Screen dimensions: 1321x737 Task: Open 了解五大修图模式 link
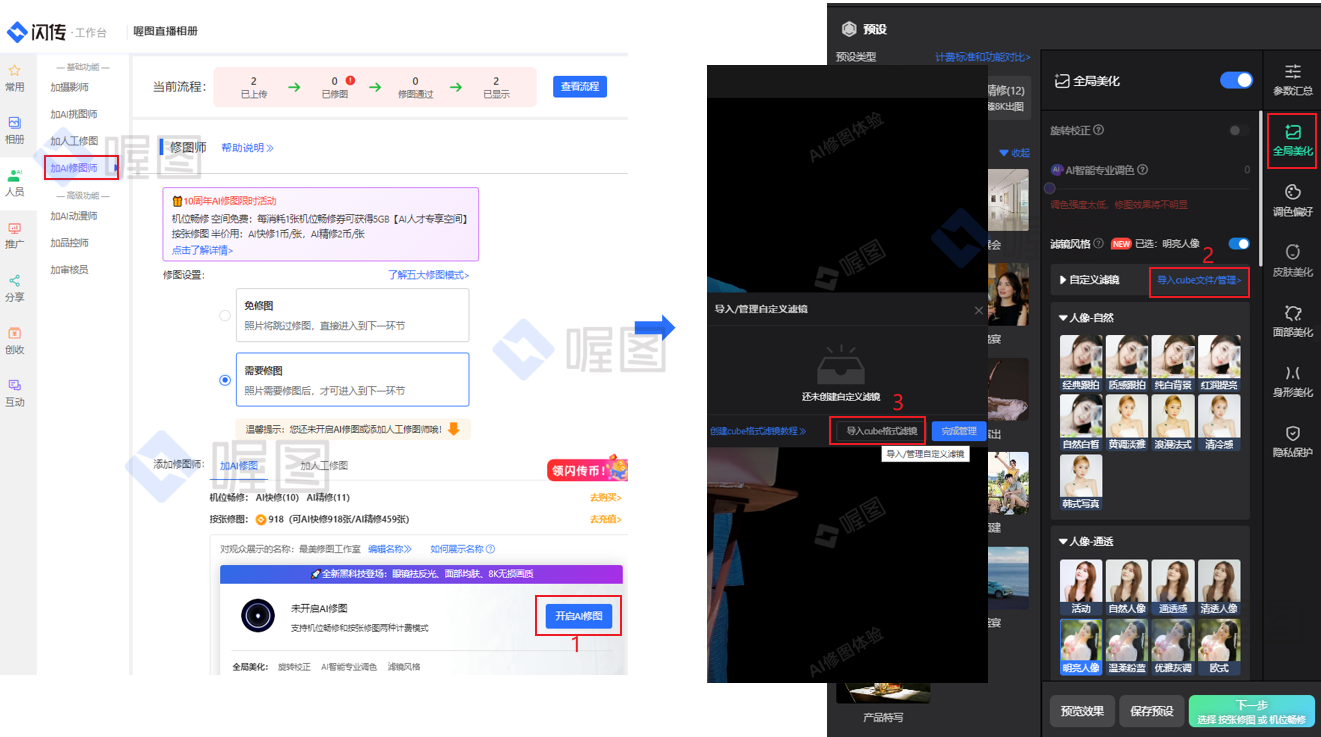(429, 274)
